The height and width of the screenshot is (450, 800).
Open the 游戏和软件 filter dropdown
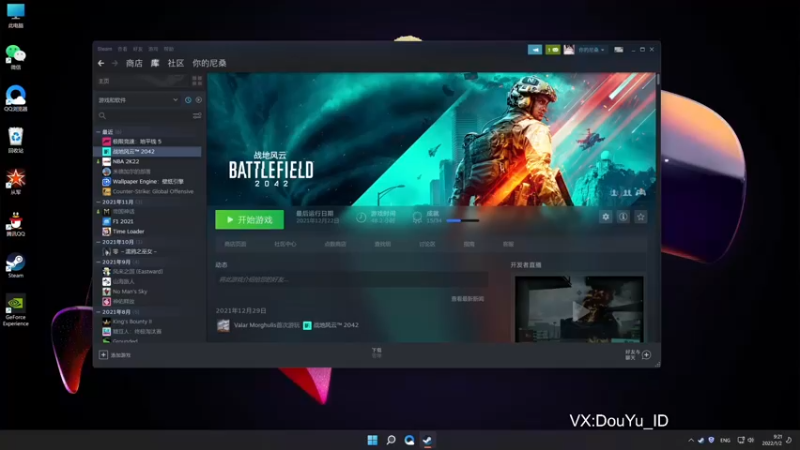138,100
